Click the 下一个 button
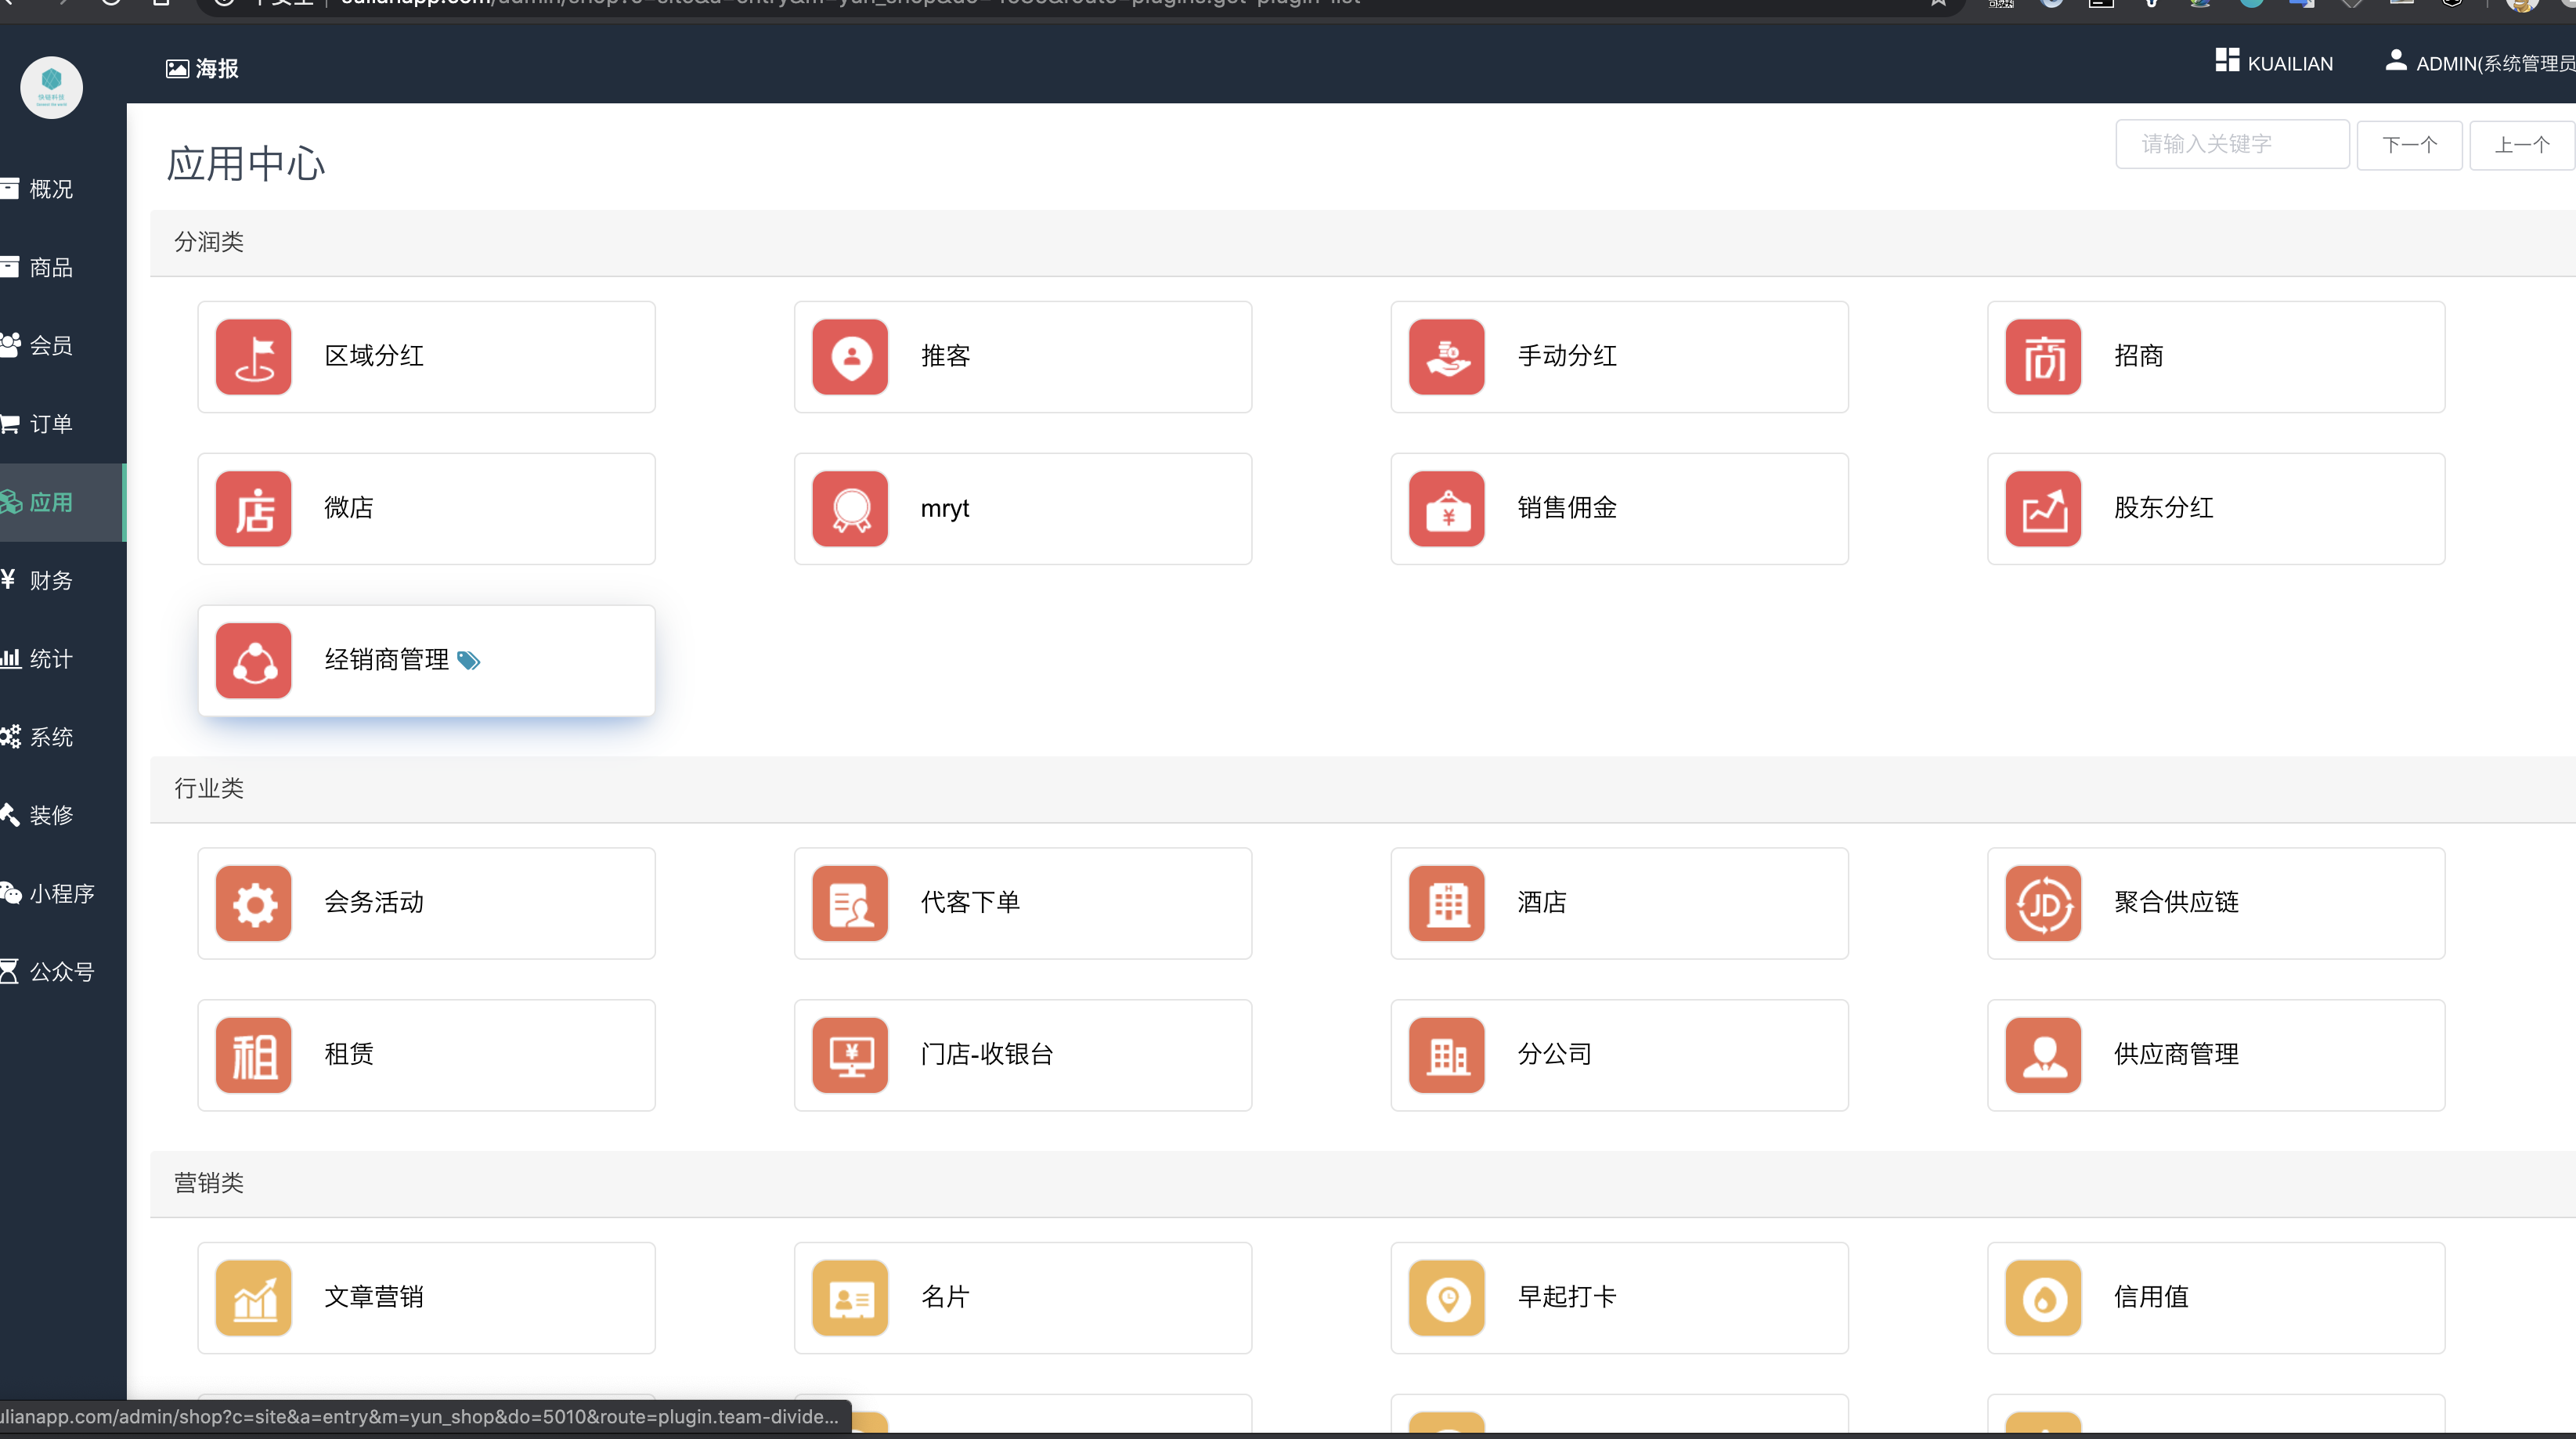Screen dimensions: 2576x1439 (2409, 145)
